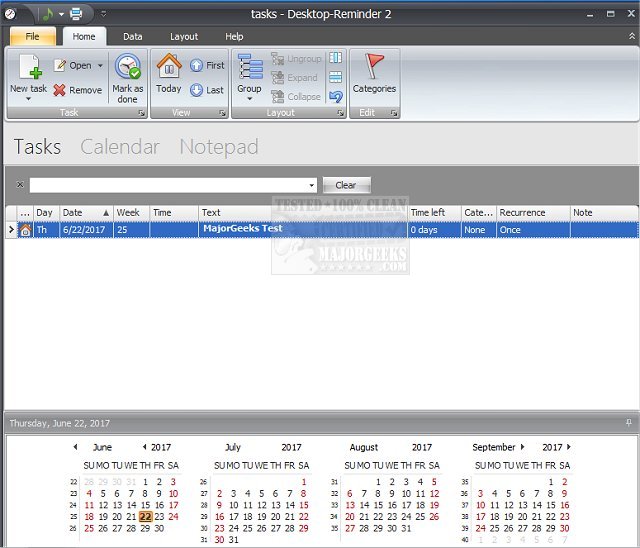
Task: Click the Group layout icon
Action: click(x=249, y=66)
